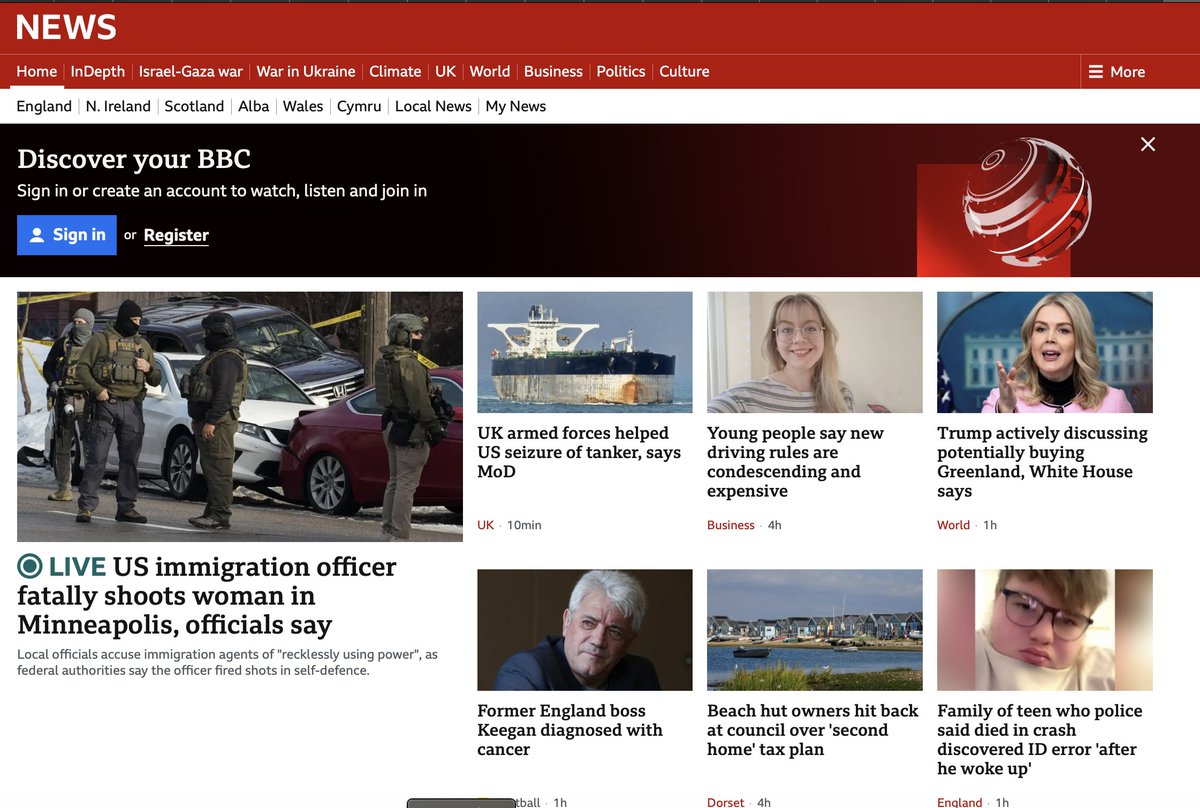Viewport: 1200px width, 808px height.
Task: Open the UK news tab
Action: coord(445,72)
